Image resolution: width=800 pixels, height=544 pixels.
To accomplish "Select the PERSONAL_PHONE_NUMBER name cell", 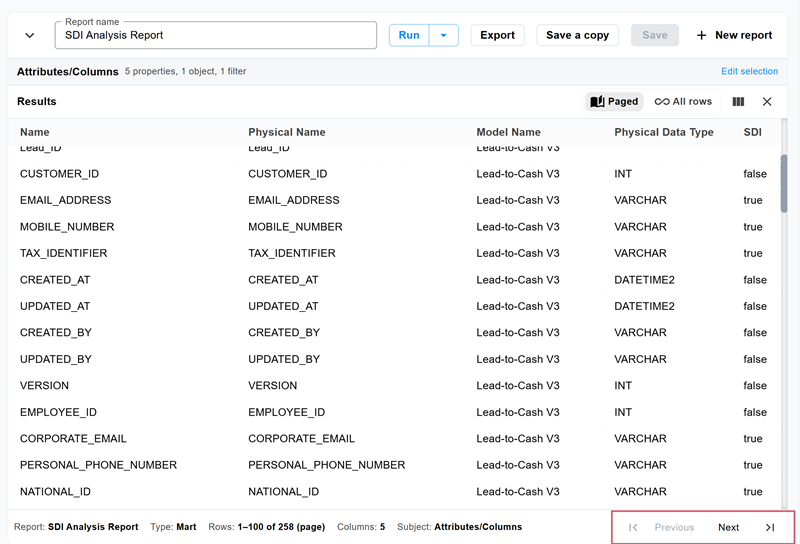I will pos(98,465).
